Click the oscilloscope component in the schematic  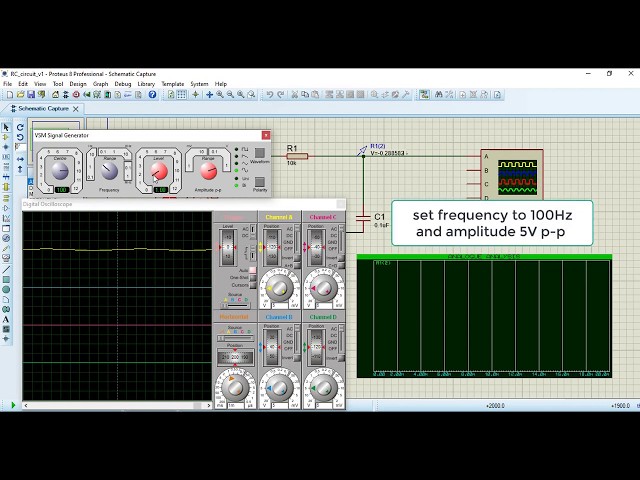(512, 175)
